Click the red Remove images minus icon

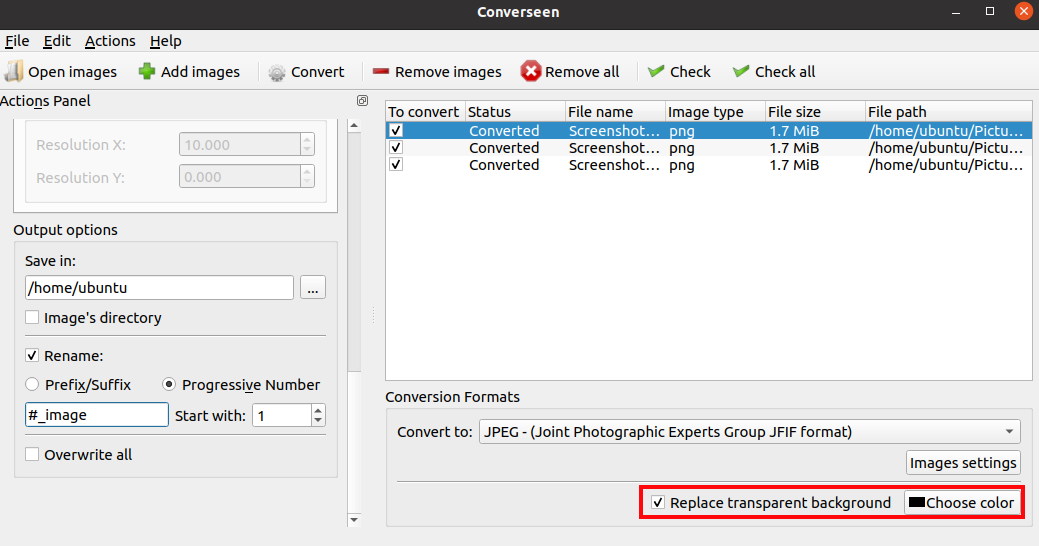[380, 72]
